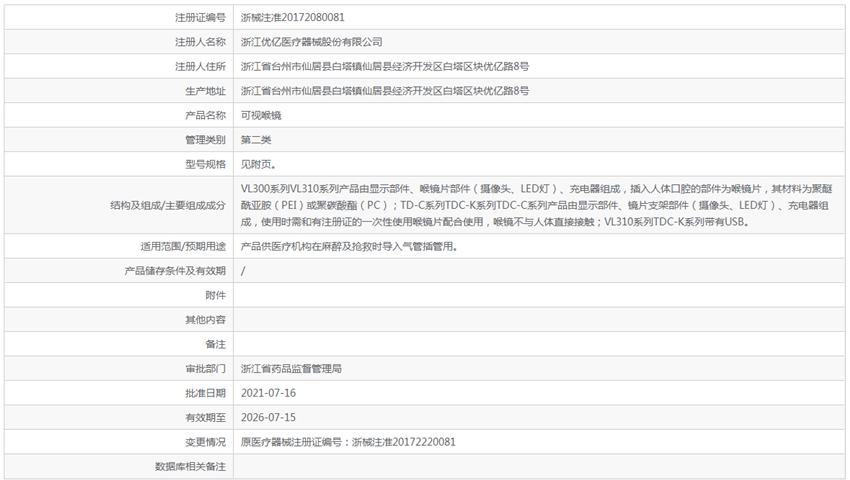Click the slash value in storage conditions row
The image size is (850, 480).
243,271
